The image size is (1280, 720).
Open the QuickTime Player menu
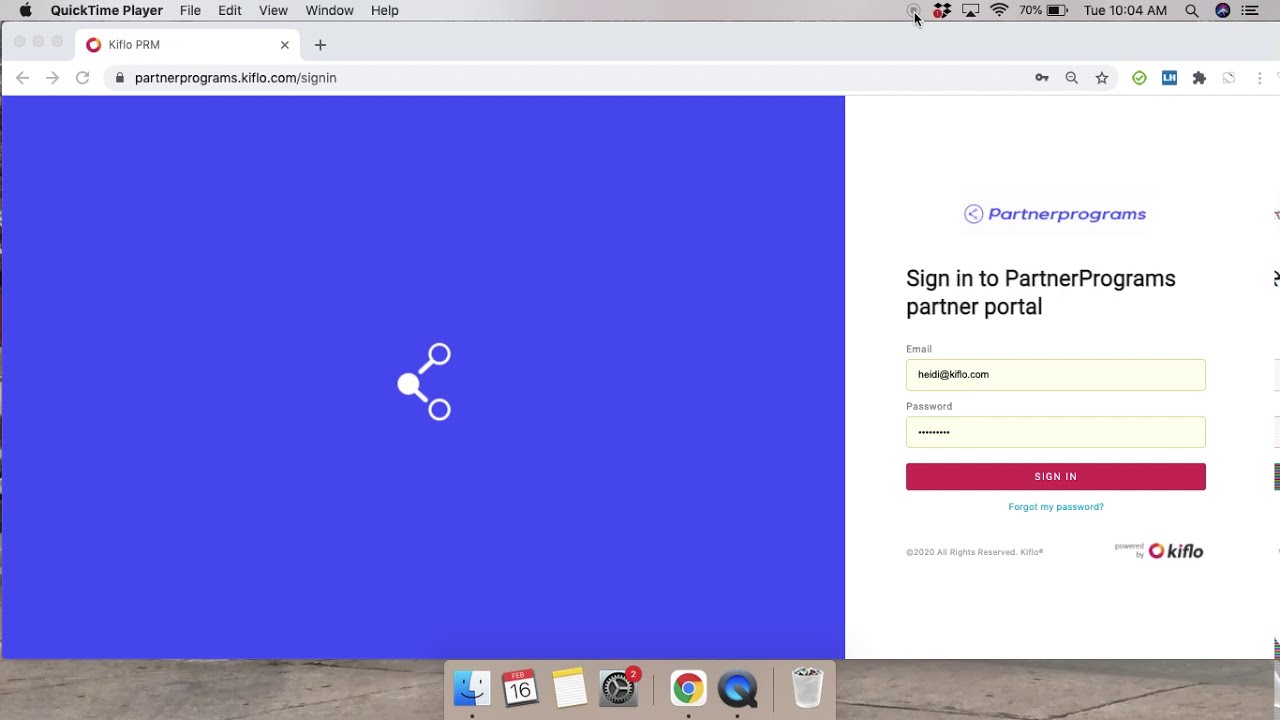pos(106,10)
